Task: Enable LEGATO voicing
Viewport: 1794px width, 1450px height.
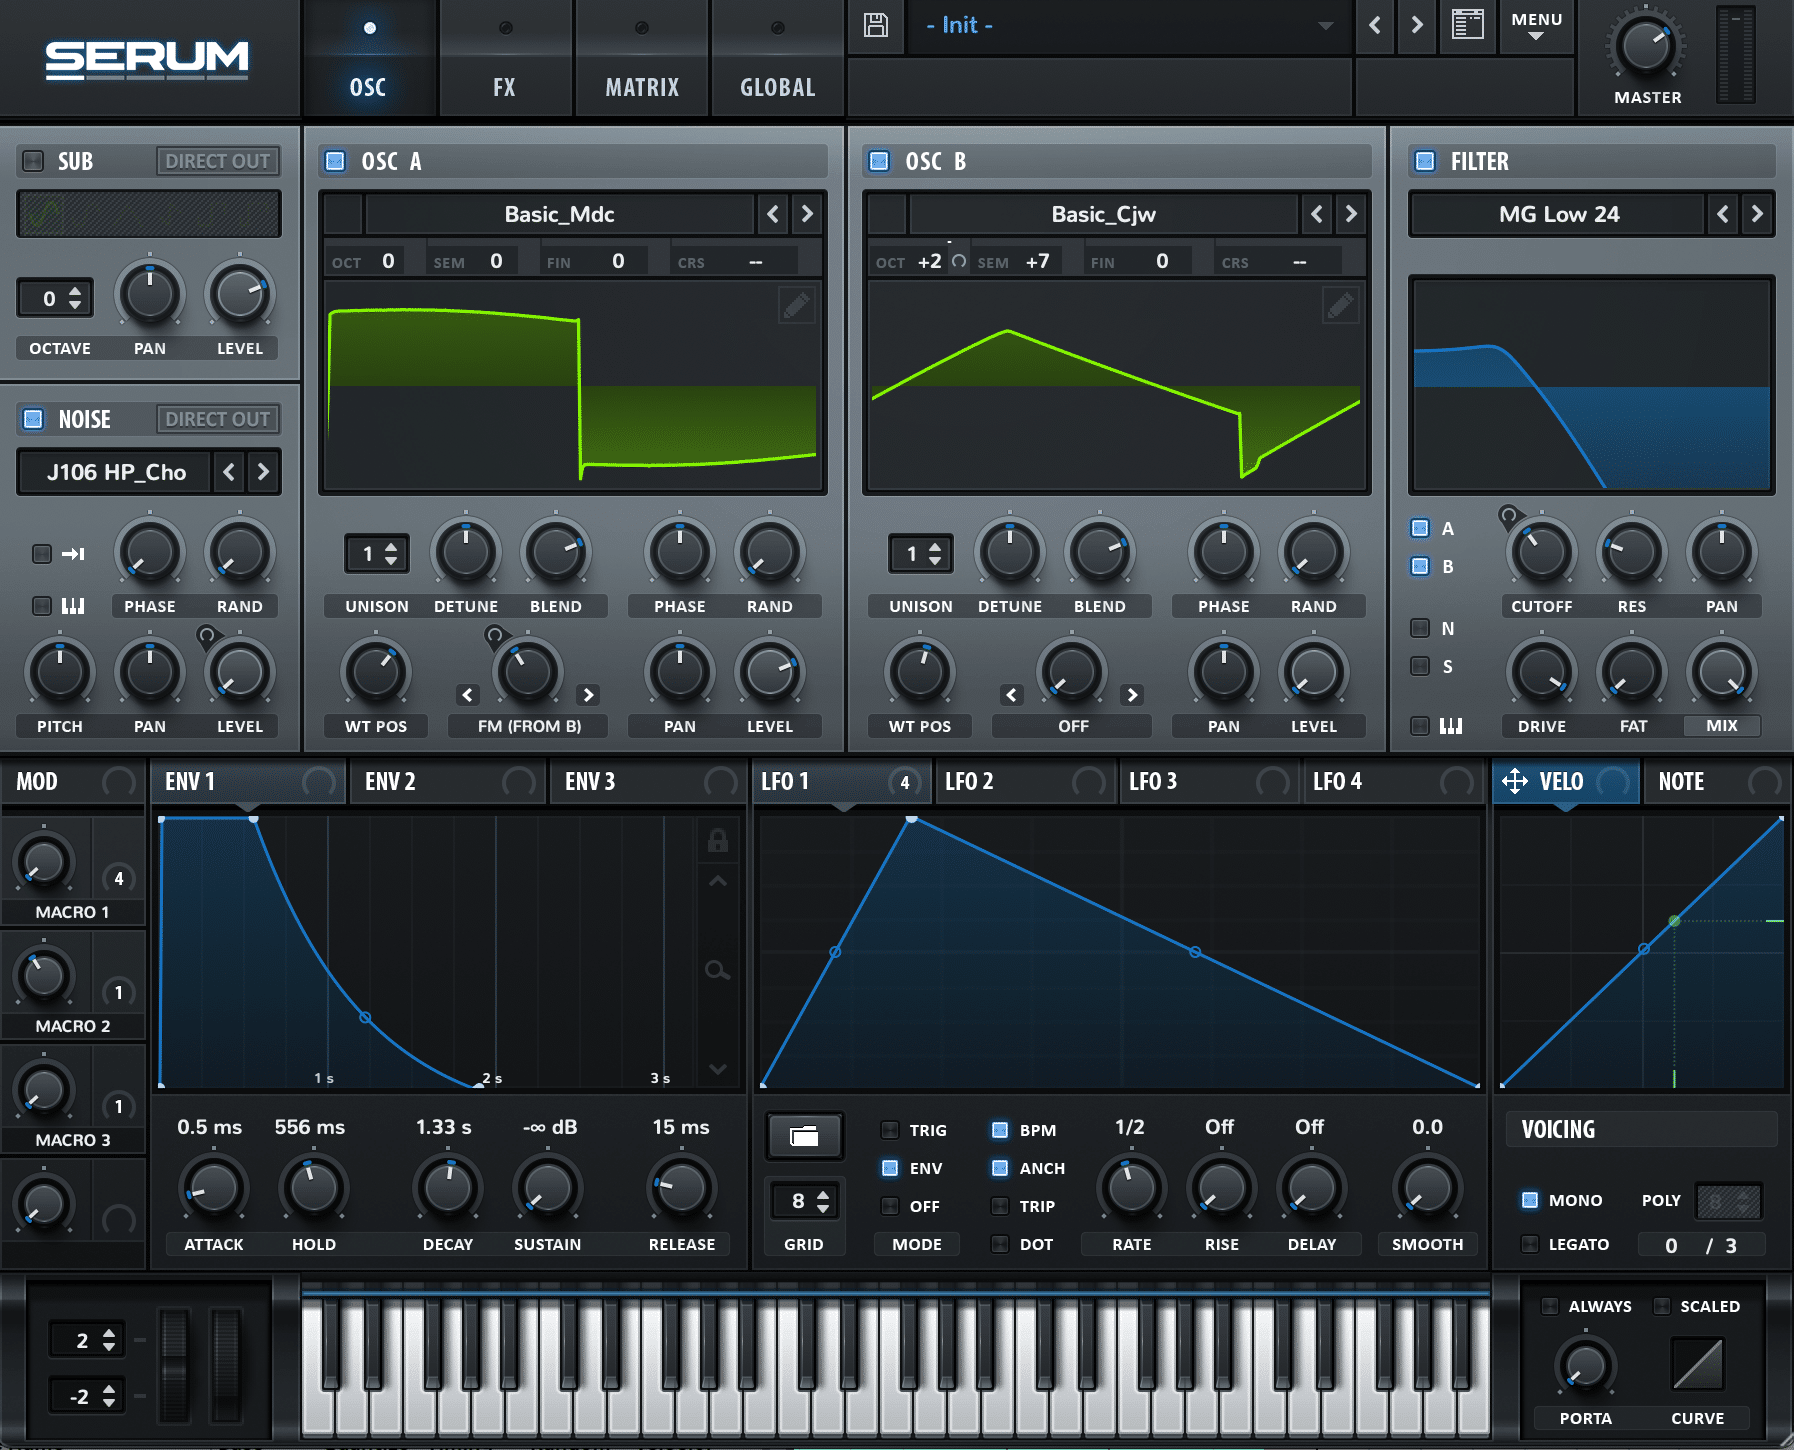Action: click(x=1530, y=1244)
